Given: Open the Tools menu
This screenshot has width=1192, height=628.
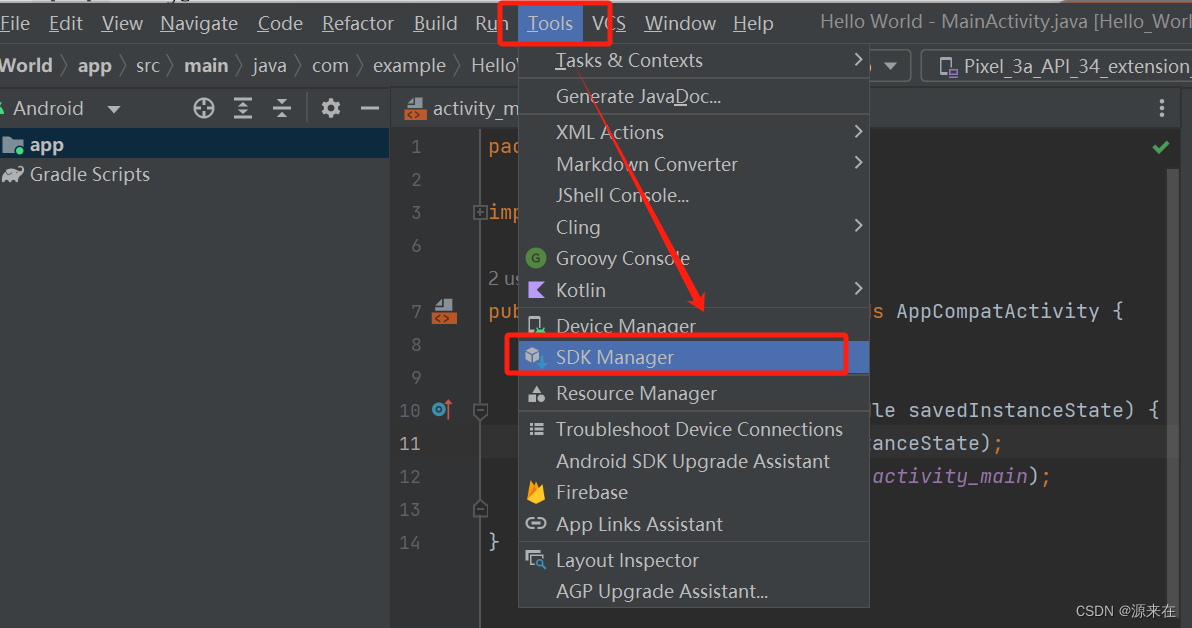Looking at the screenshot, I should coord(550,24).
